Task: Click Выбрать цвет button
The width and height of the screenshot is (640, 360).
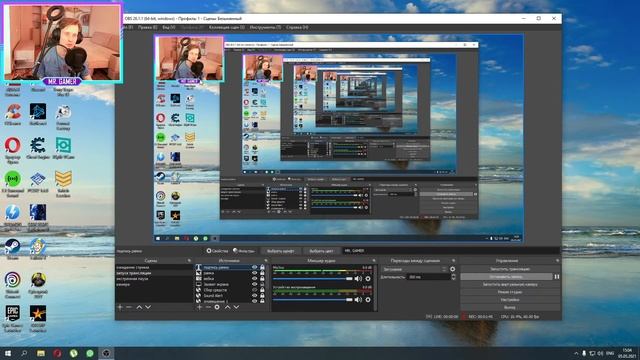Action: pyautogui.click(x=321, y=251)
